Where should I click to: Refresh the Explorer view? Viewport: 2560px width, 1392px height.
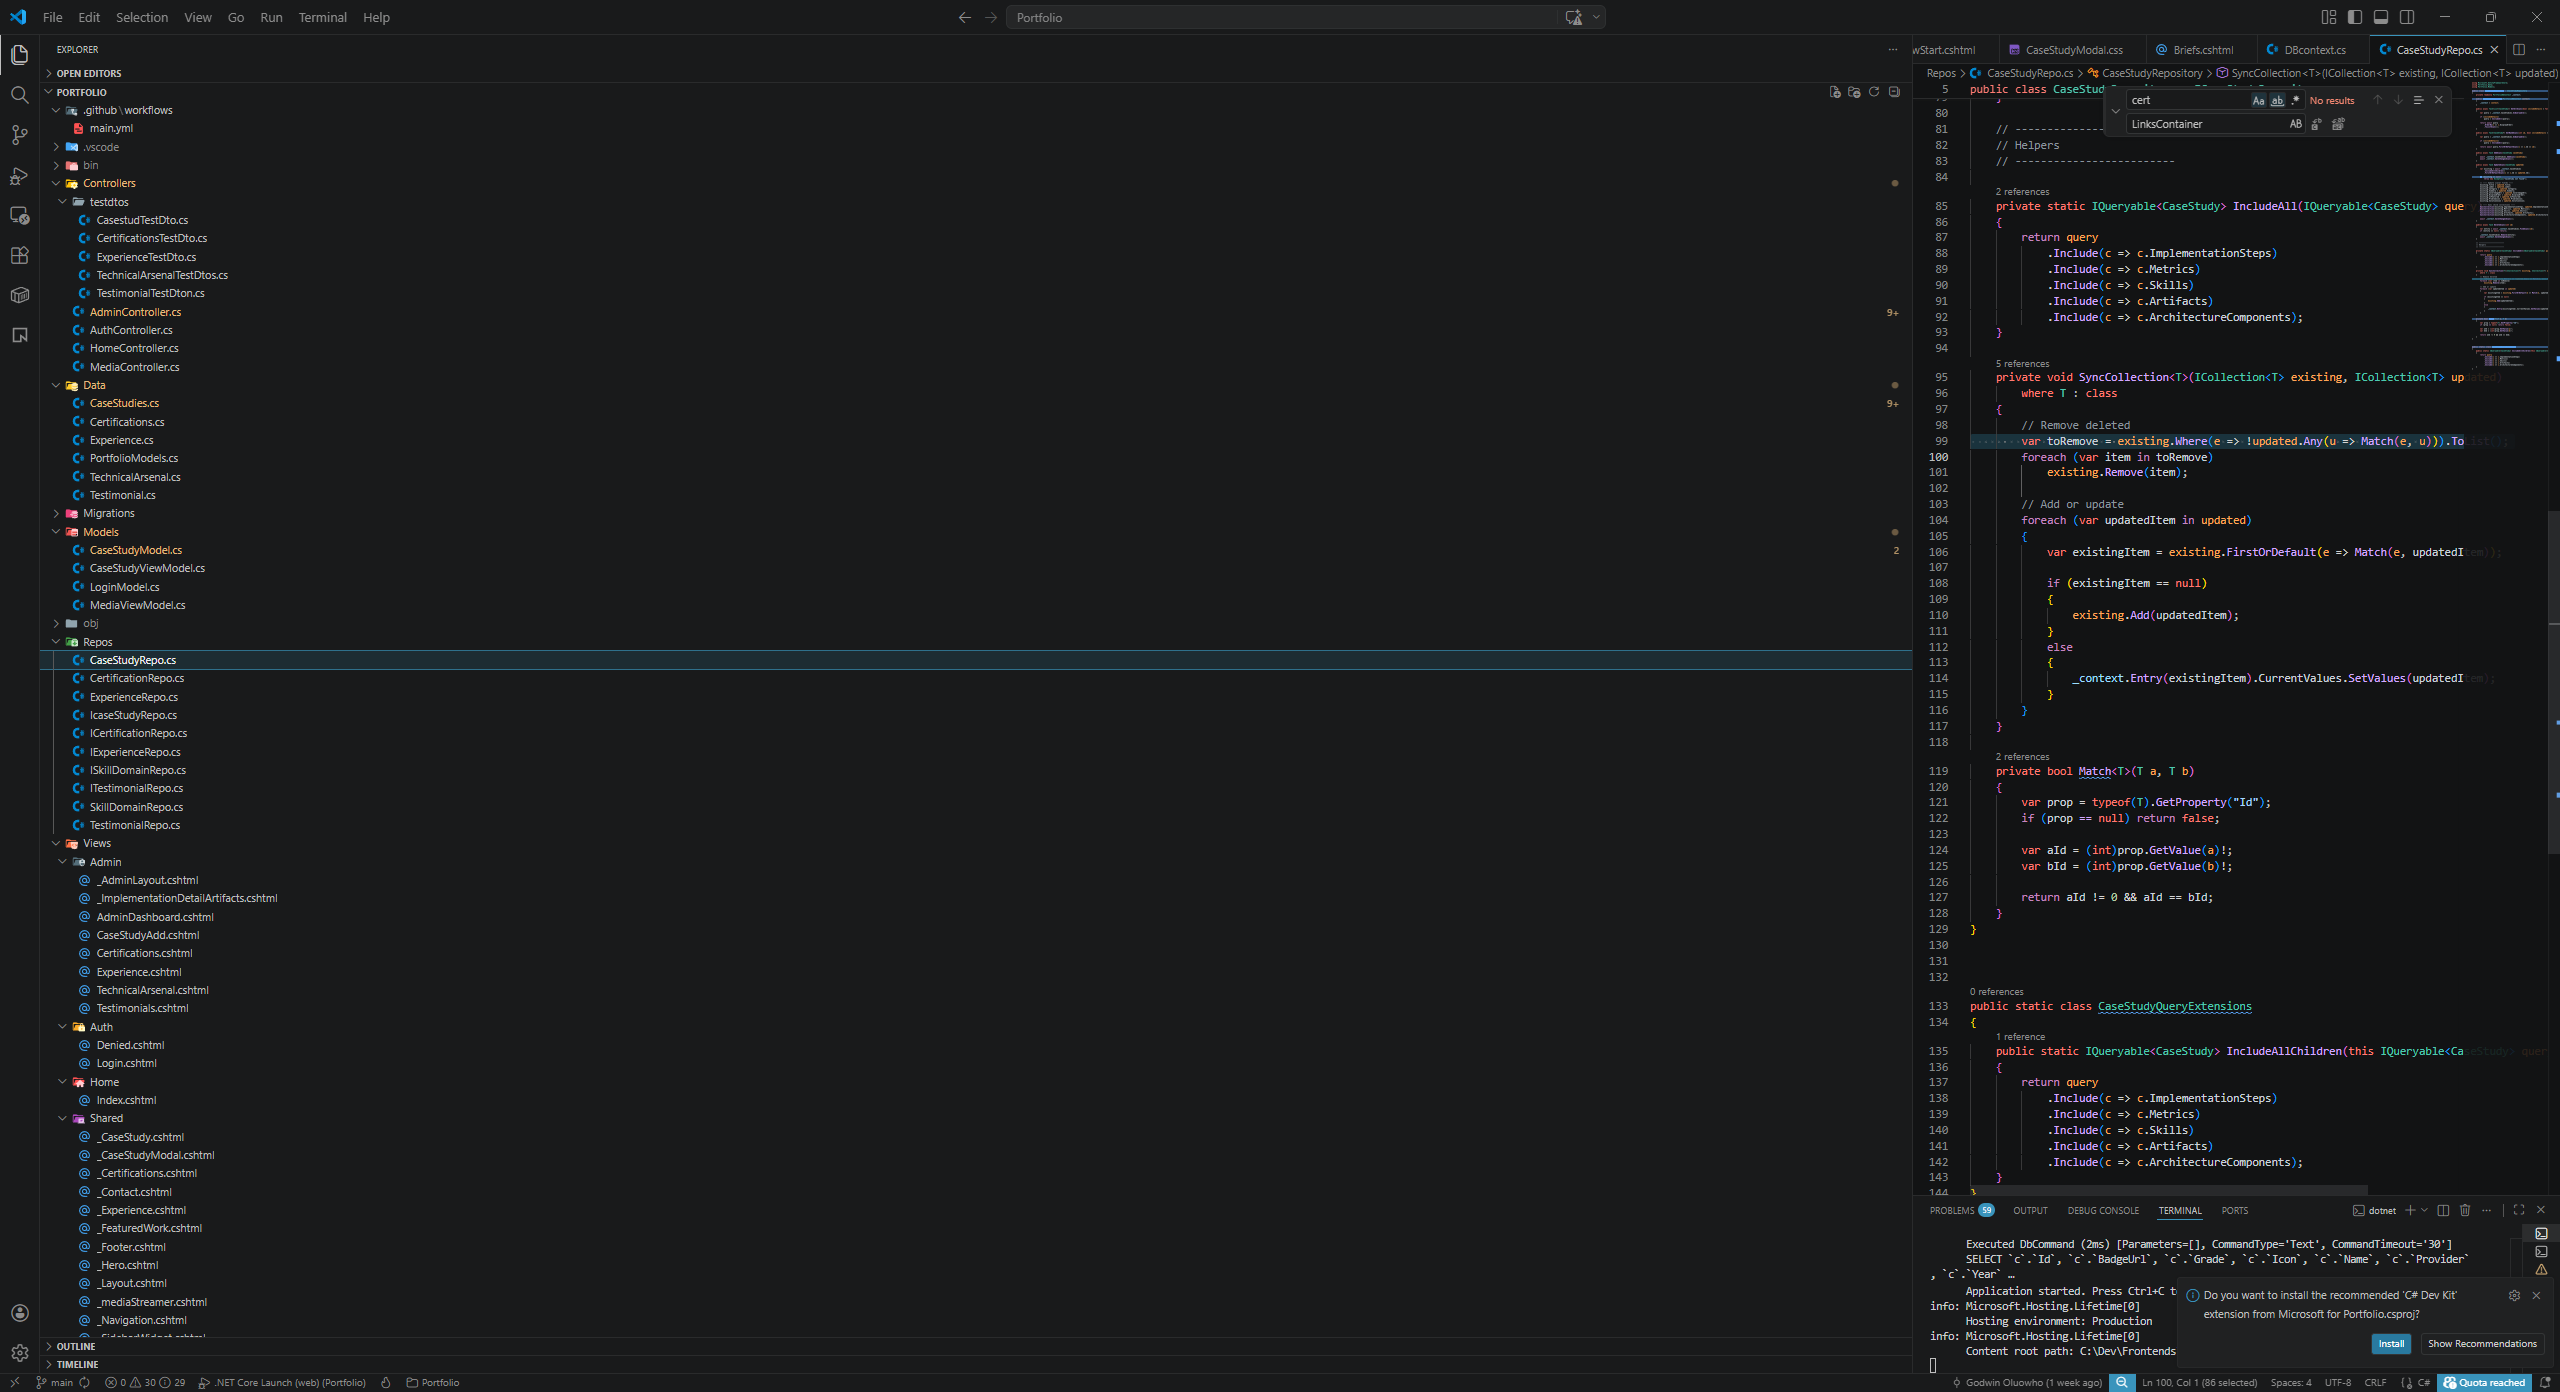pos(1873,92)
